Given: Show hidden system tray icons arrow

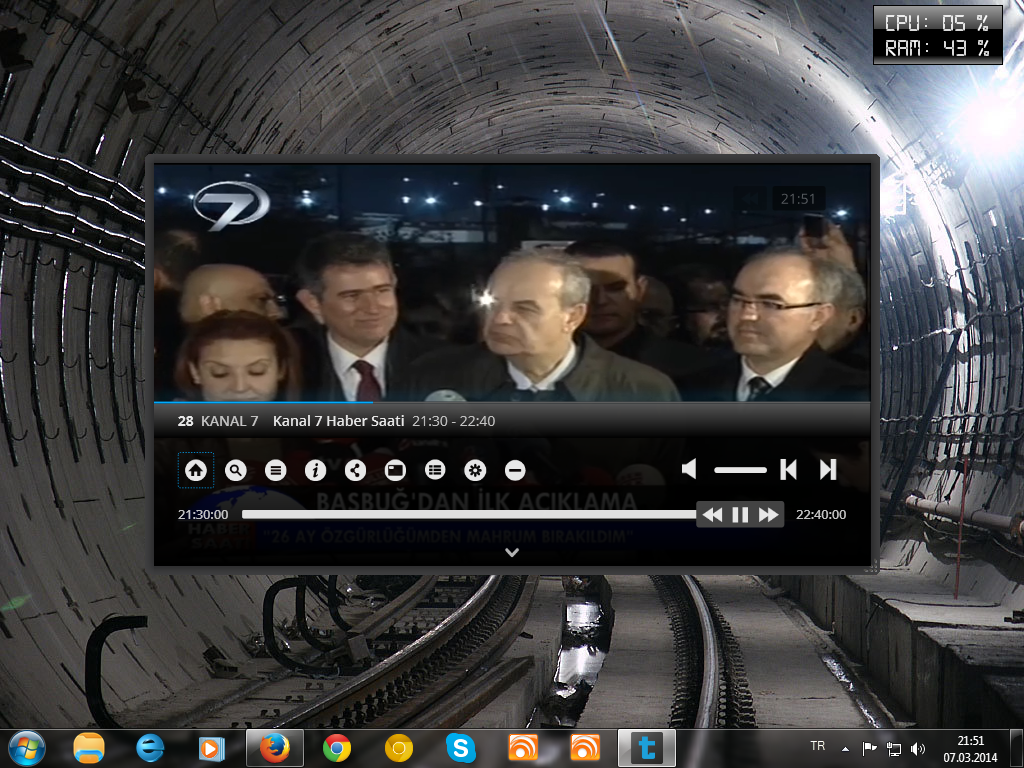Looking at the screenshot, I should coord(845,748).
